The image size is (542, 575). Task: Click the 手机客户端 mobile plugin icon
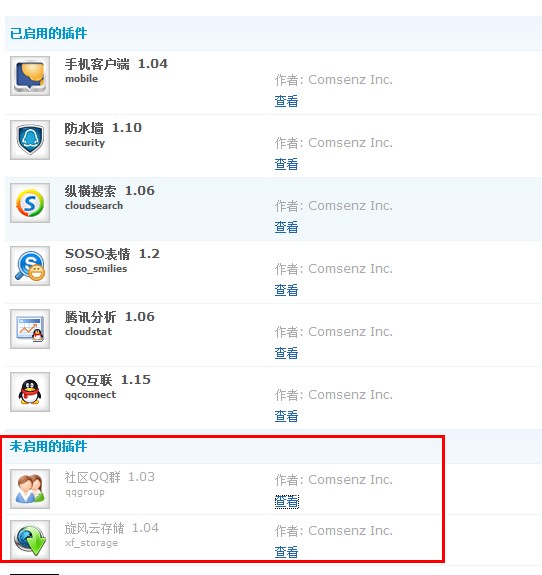tap(30, 76)
